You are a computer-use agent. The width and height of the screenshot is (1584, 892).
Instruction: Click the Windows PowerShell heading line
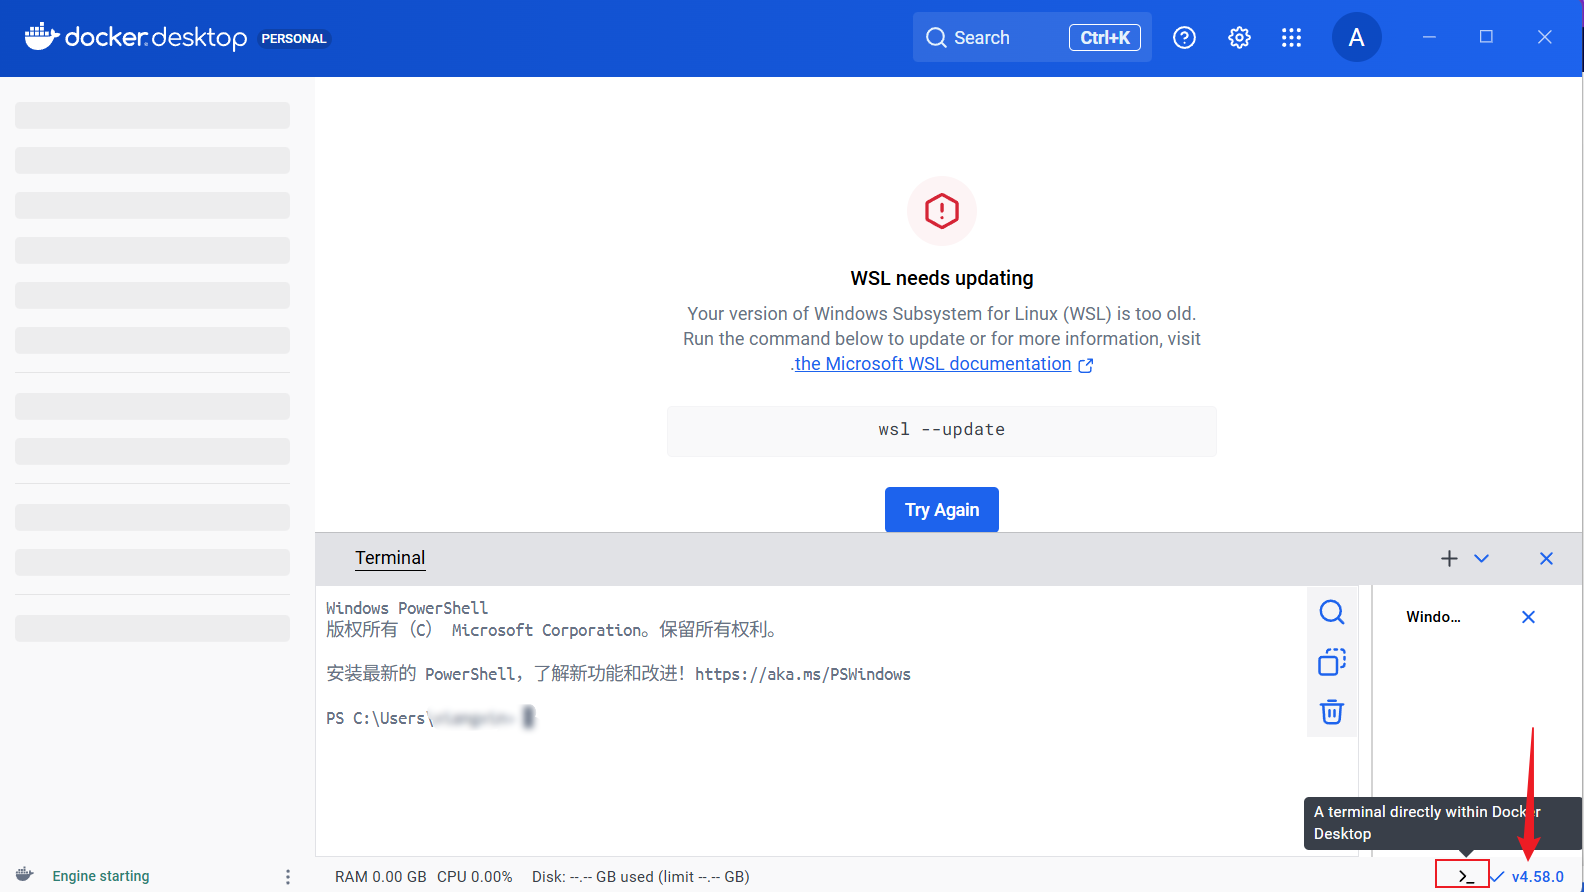[x=407, y=608]
